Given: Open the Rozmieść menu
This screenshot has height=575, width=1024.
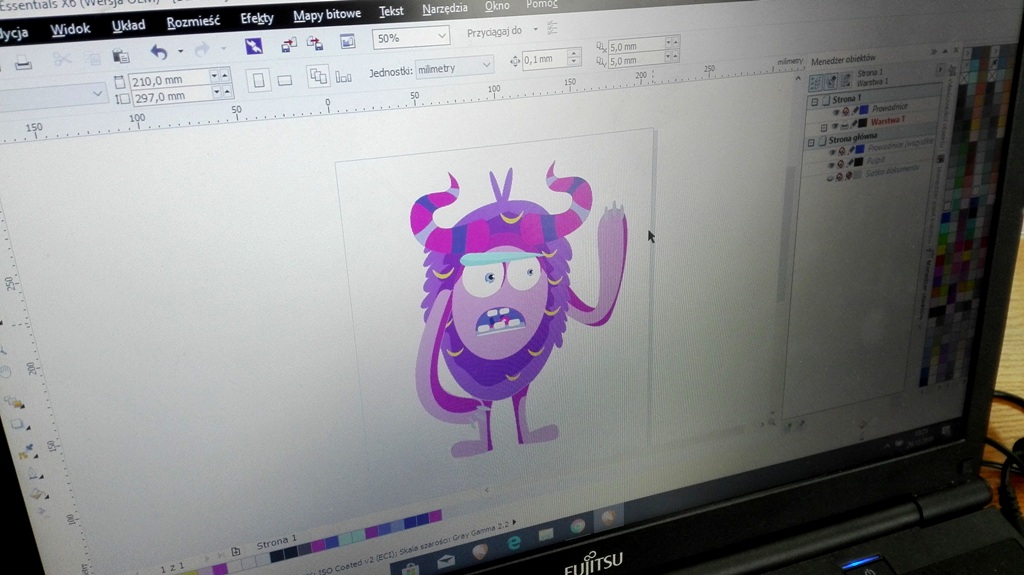Looking at the screenshot, I should pyautogui.click(x=193, y=22).
